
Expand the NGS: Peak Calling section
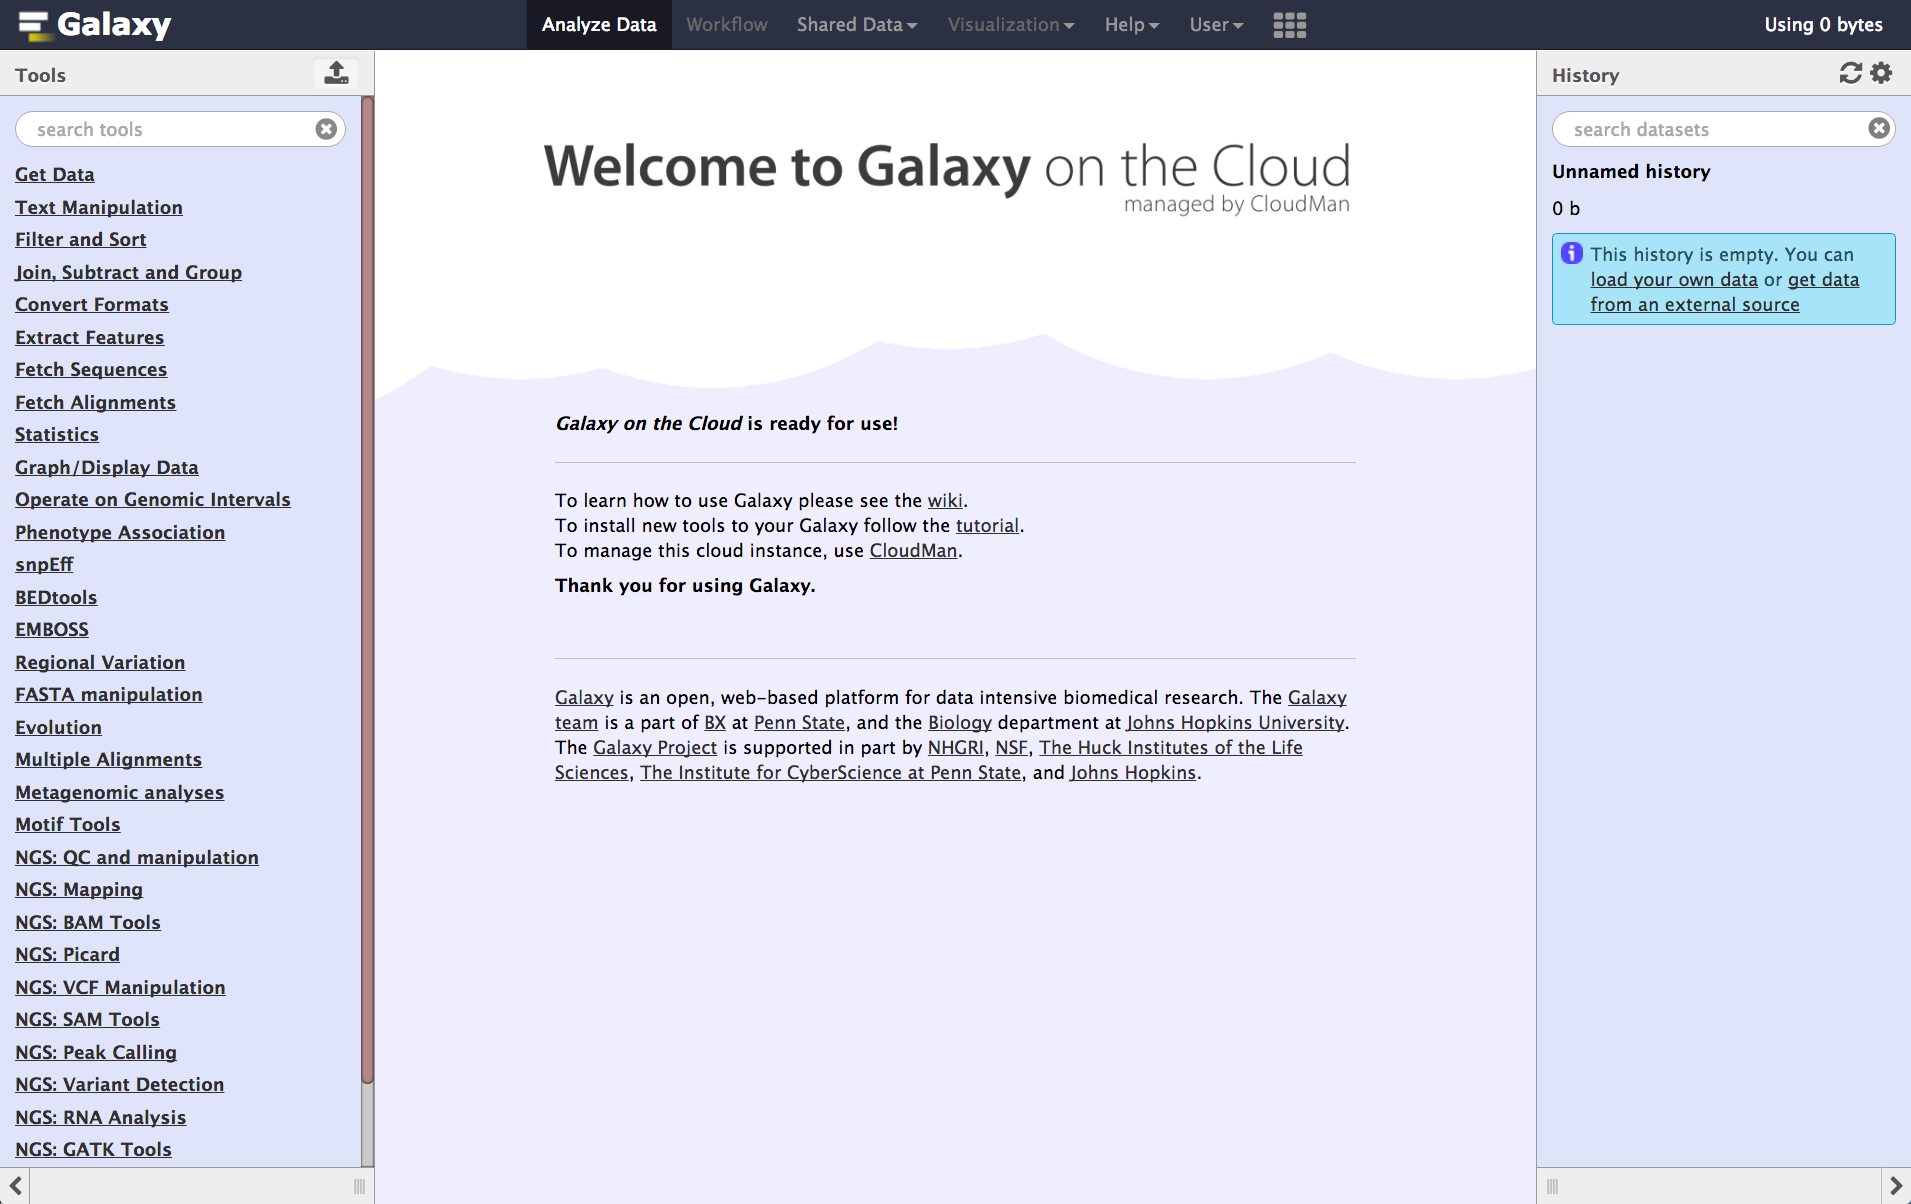[96, 1052]
